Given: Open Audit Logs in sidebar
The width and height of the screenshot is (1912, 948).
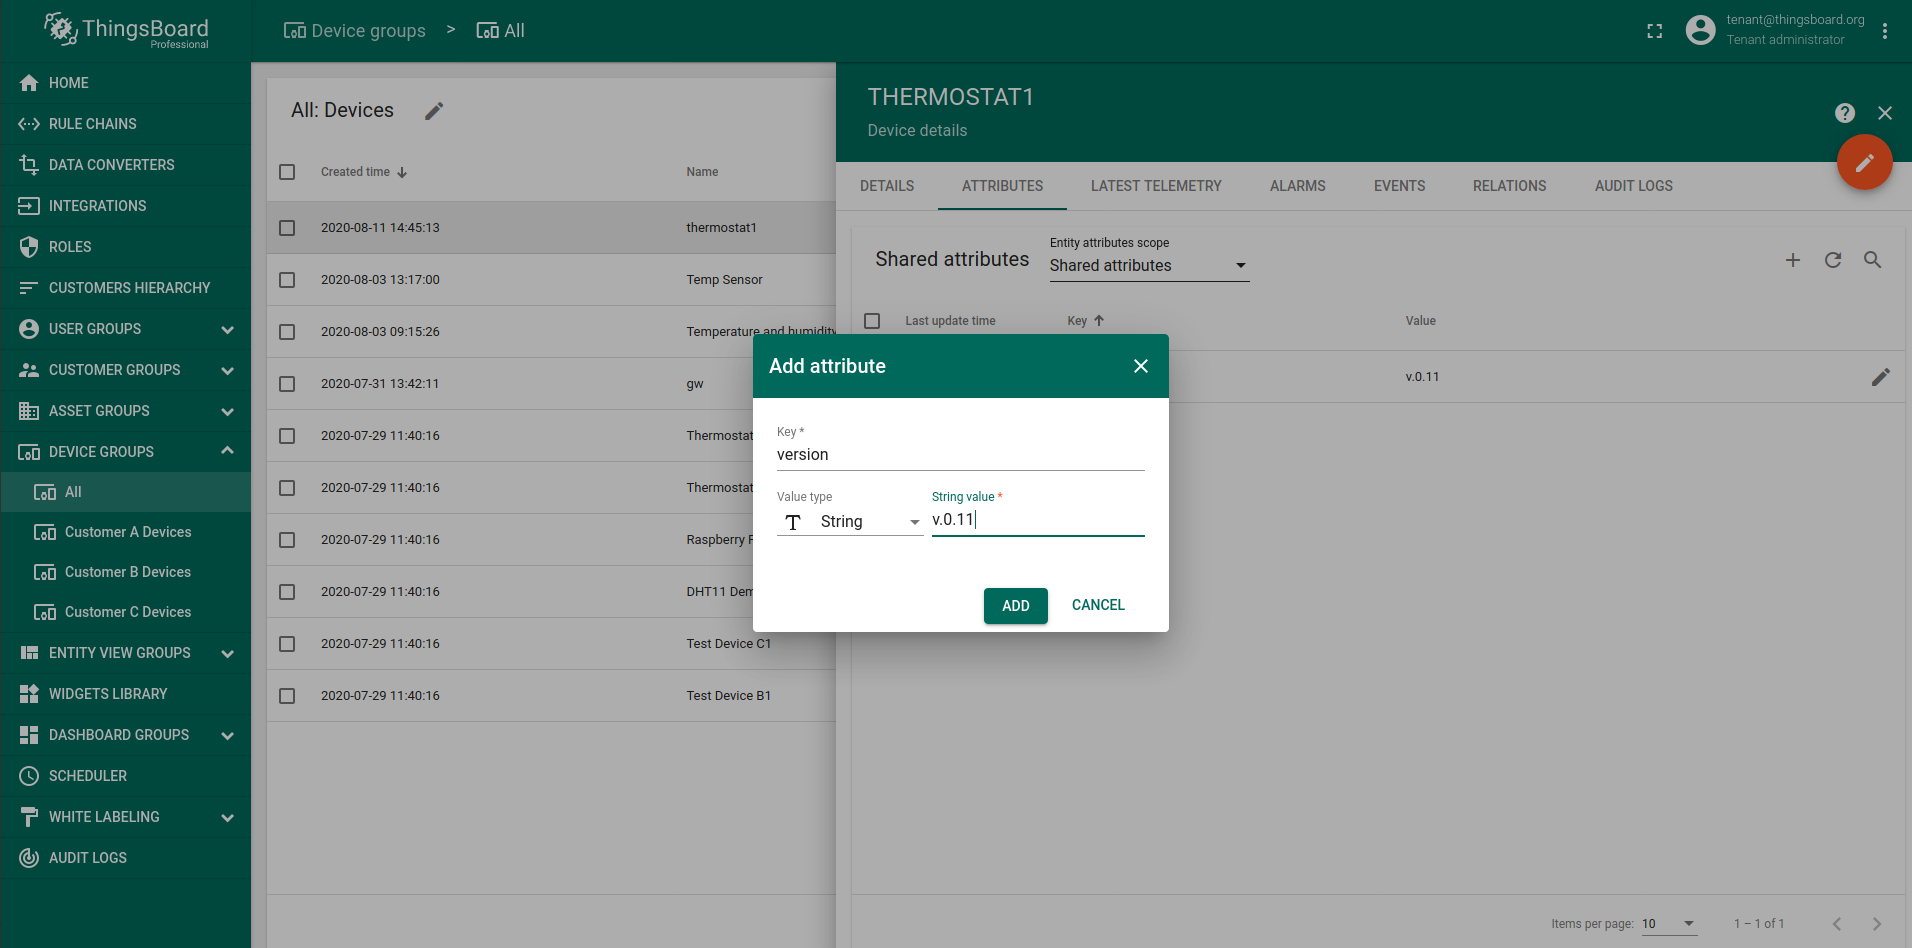Looking at the screenshot, I should tap(125, 858).
